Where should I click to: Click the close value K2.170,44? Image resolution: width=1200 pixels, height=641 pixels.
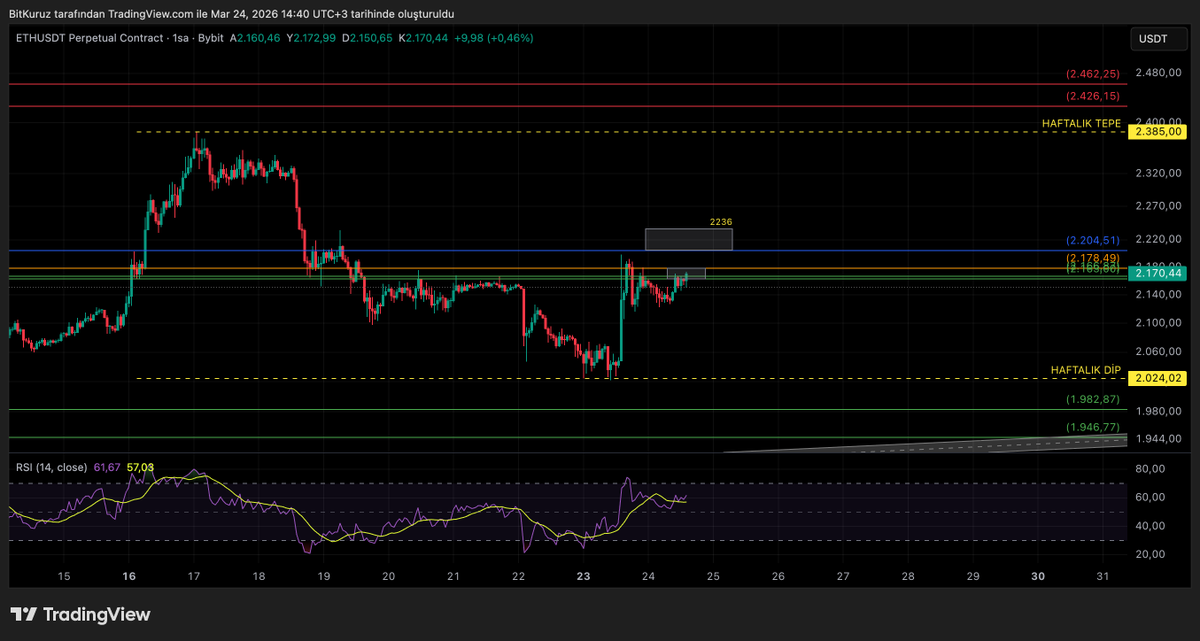[x=425, y=38]
